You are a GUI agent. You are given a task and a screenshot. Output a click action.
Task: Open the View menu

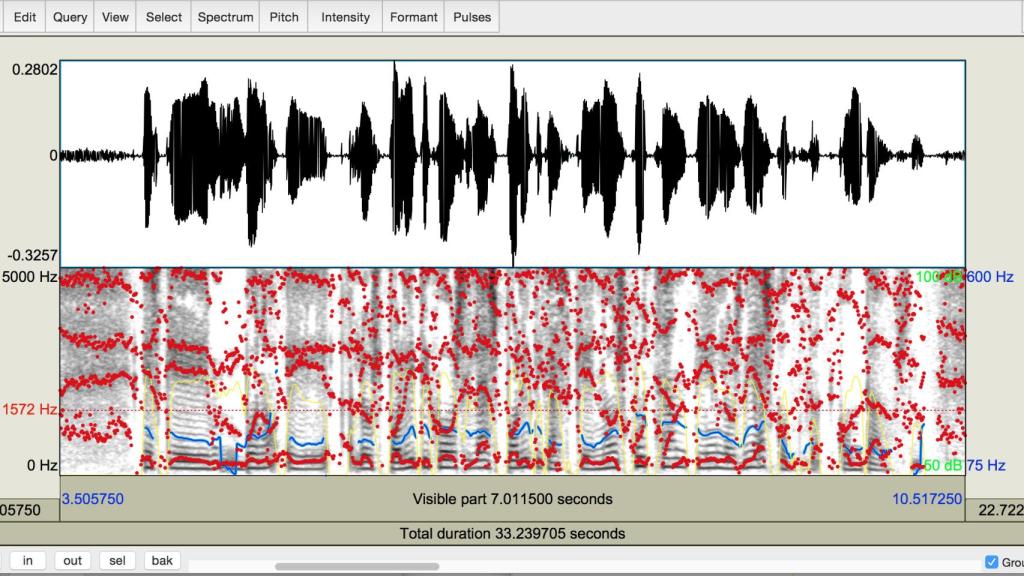[x=115, y=17]
